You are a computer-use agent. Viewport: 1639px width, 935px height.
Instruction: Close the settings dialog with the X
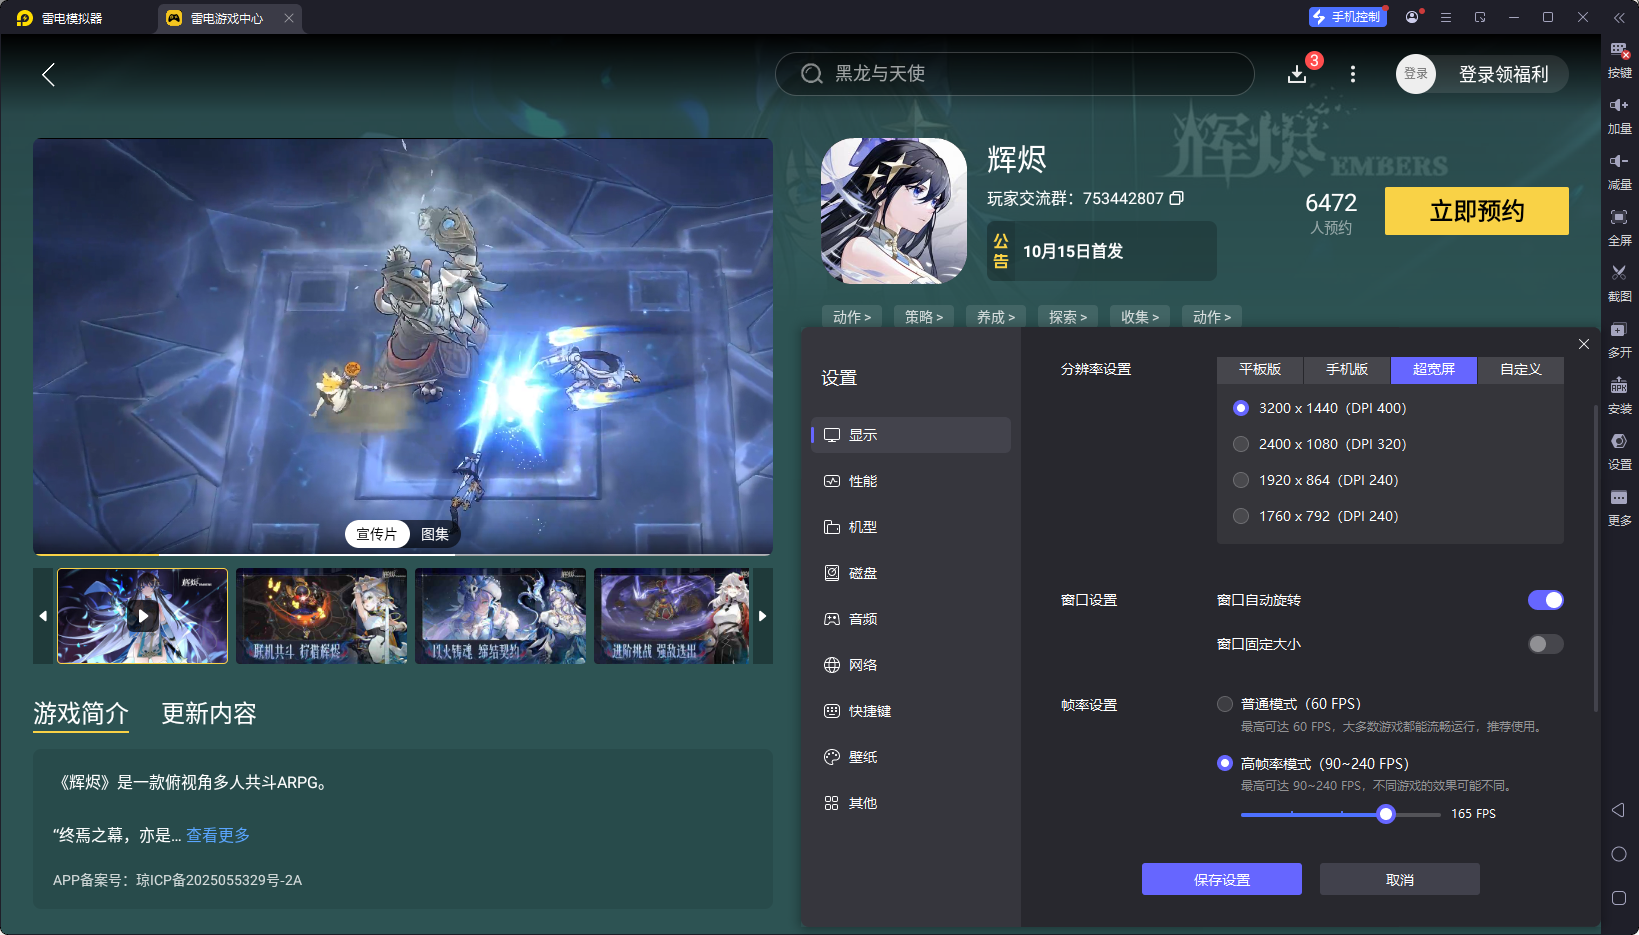[x=1584, y=344]
